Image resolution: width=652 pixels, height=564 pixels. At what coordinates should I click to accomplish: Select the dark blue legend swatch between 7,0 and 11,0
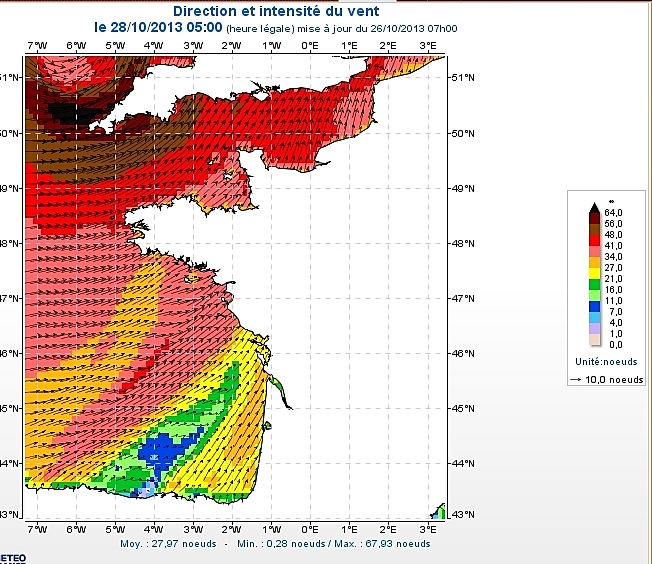[x=594, y=307]
